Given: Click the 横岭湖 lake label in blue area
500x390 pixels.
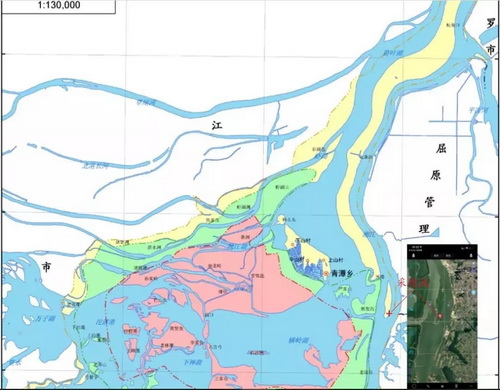Looking at the screenshot, I should coord(299,341).
